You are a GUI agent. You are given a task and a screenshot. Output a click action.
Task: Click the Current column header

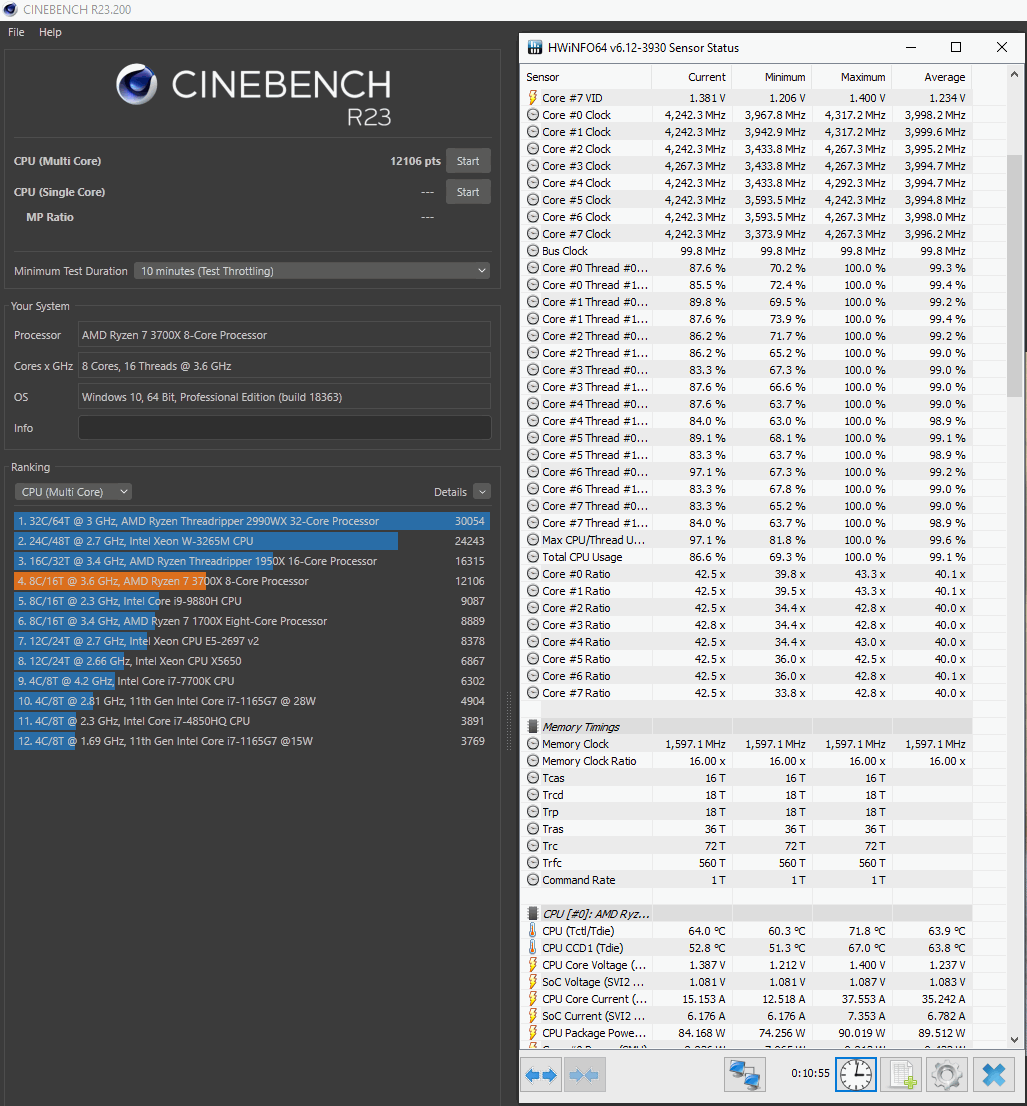[x=691, y=77]
